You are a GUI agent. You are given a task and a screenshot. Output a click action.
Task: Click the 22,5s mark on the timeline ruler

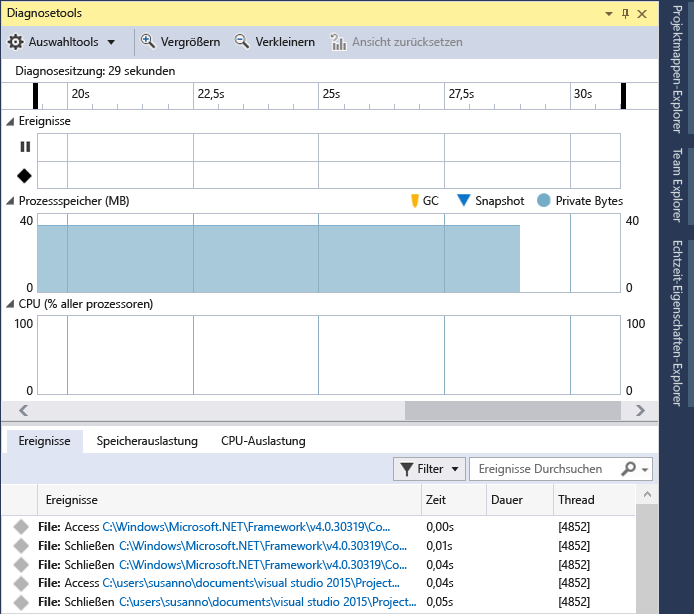[x=211, y=94]
